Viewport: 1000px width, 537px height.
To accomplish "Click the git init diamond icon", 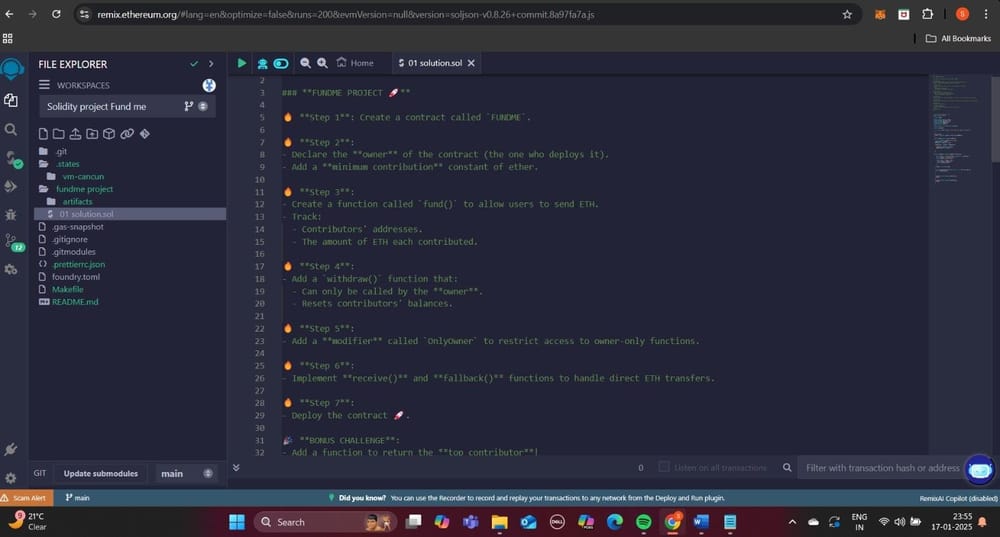I will click(x=145, y=134).
